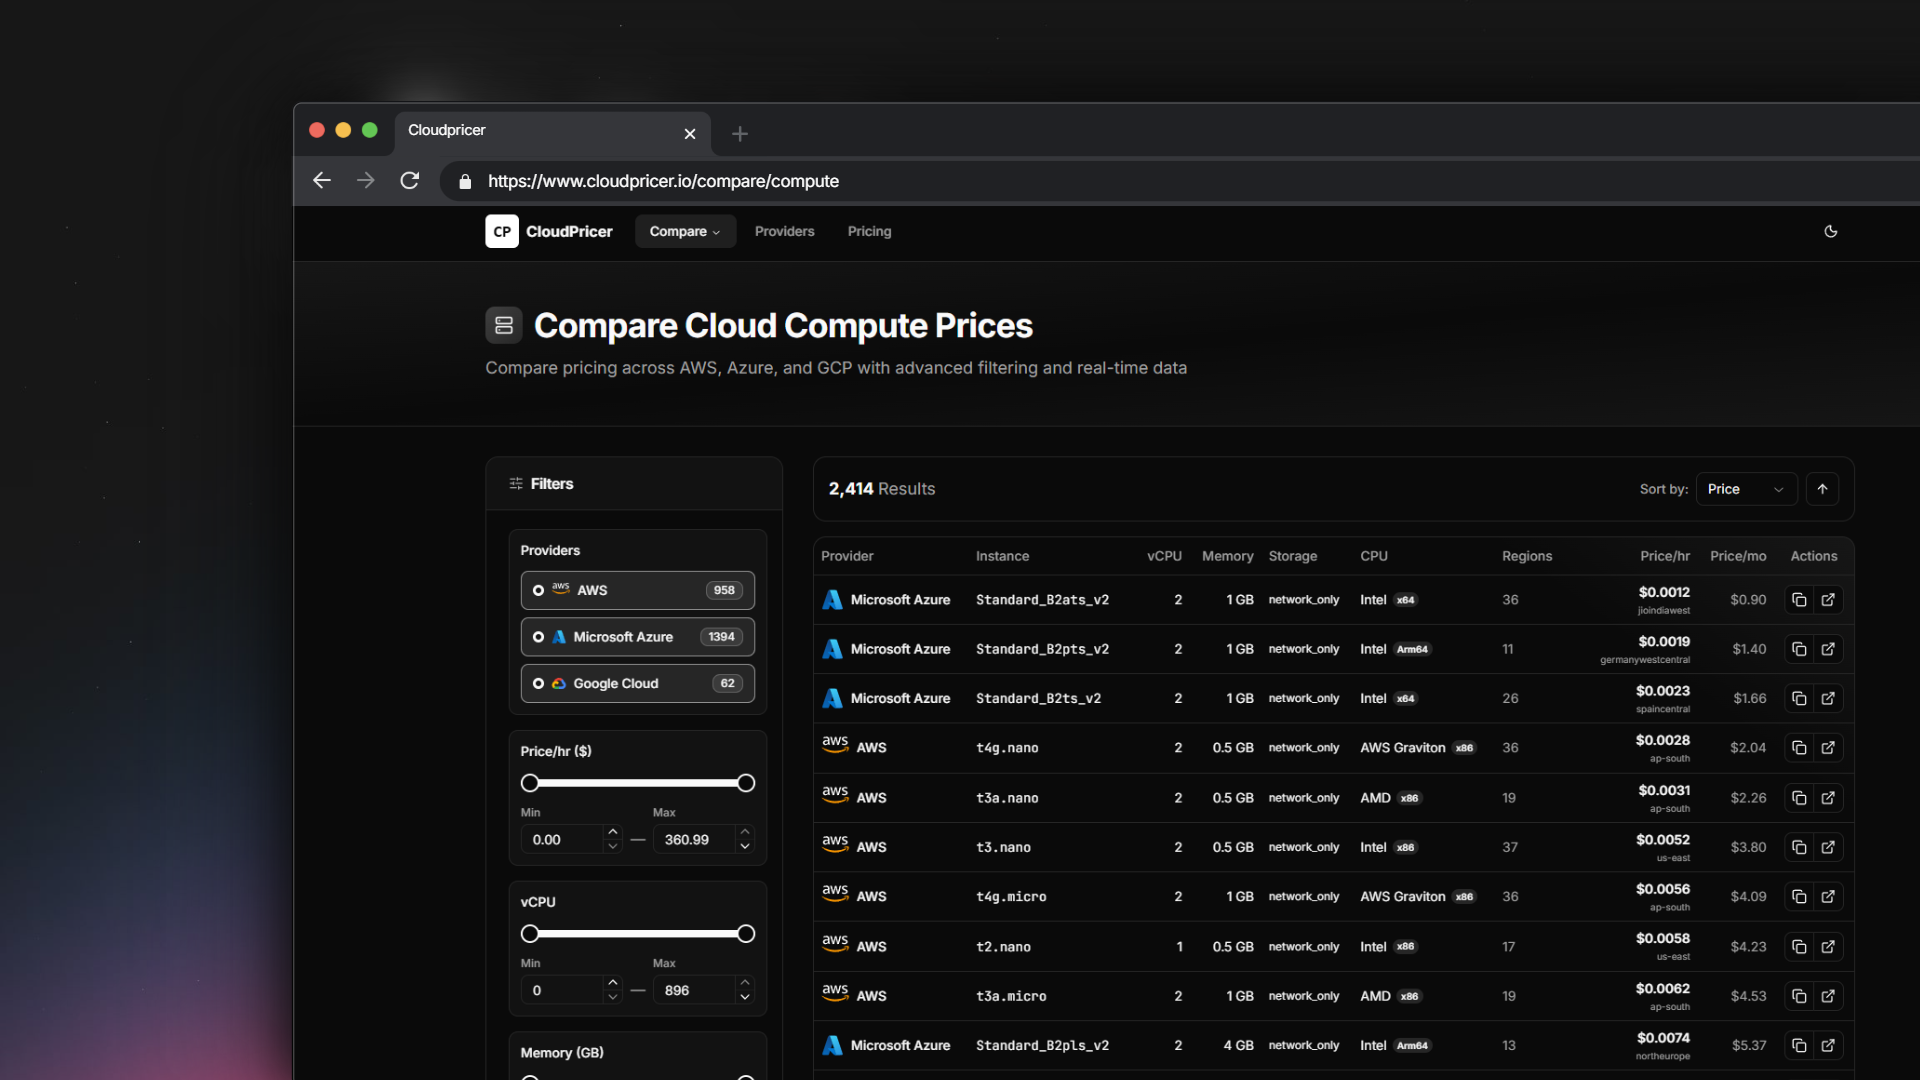Open the Pricing page
Screen dimensions: 1920x1080
click(869, 231)
